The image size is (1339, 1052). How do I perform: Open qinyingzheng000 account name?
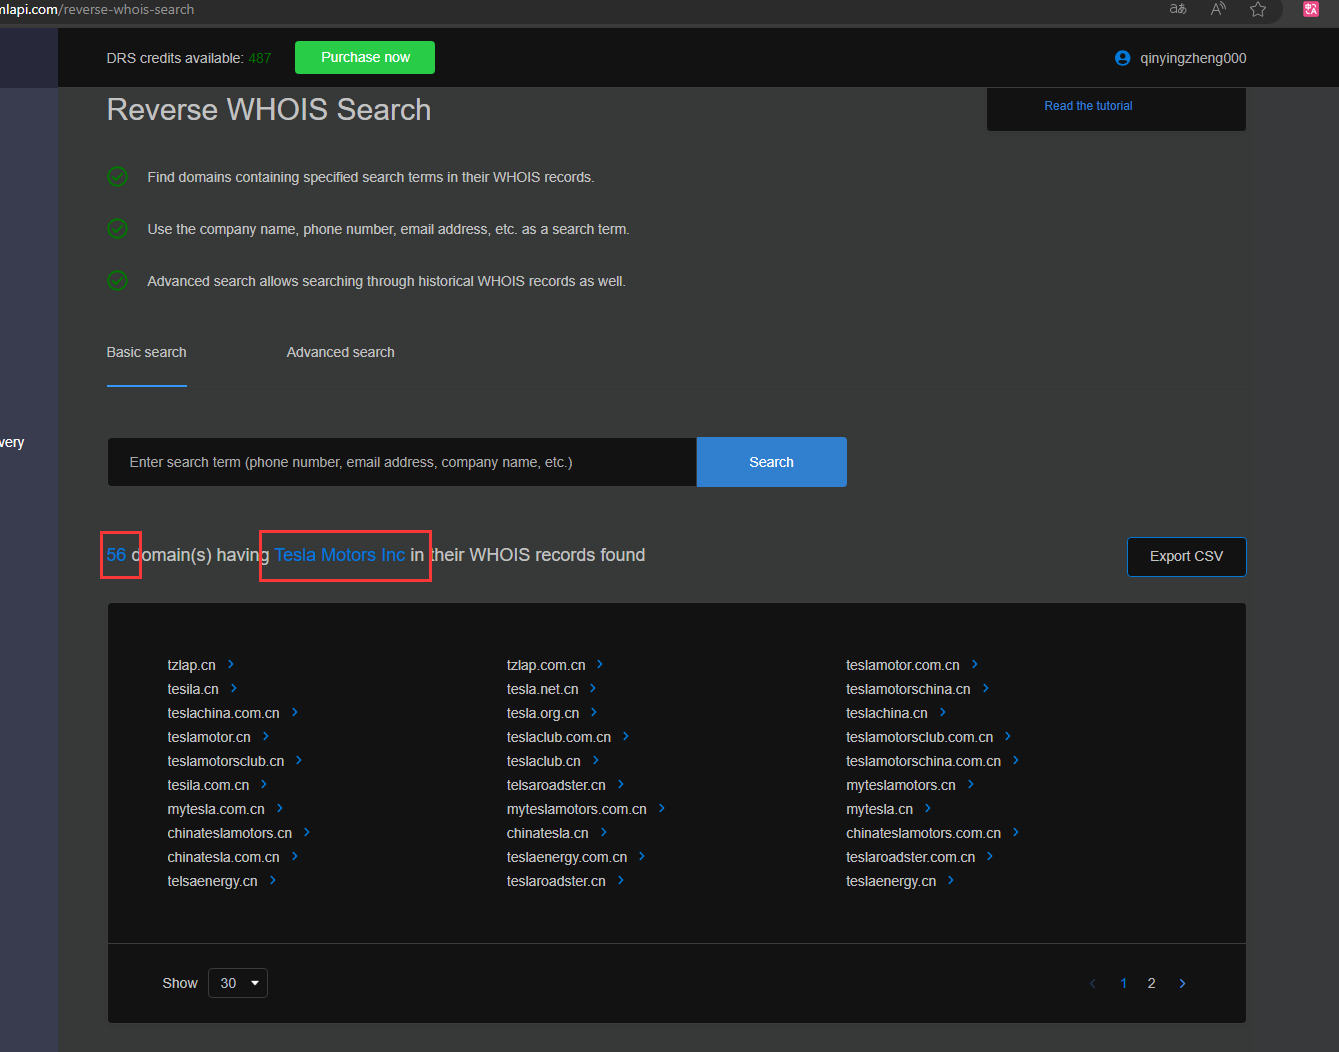[1193, 58]
